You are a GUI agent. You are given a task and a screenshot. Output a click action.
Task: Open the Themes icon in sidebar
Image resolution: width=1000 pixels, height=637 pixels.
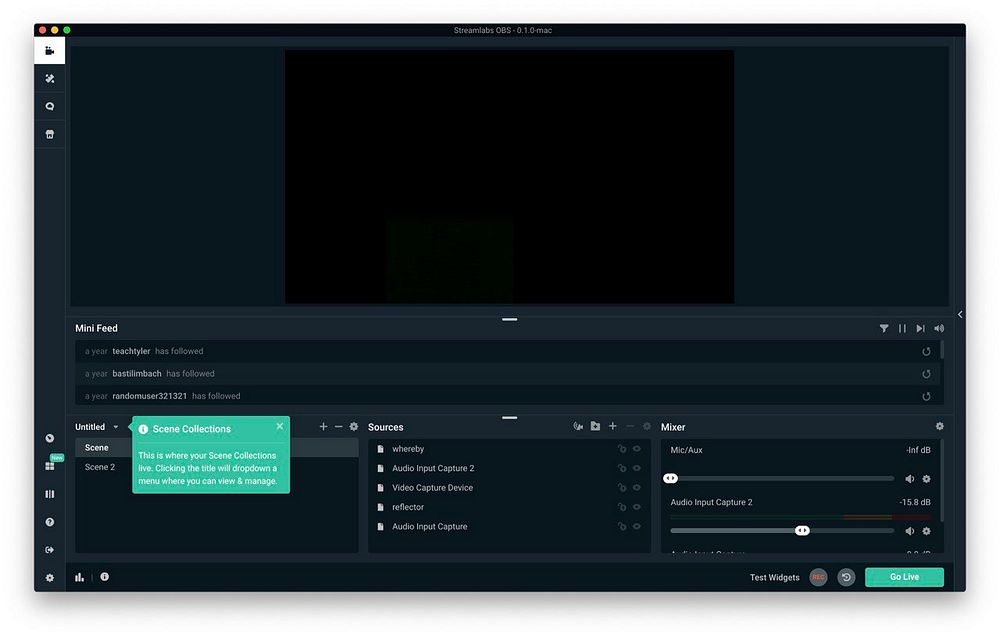[50, 78]
